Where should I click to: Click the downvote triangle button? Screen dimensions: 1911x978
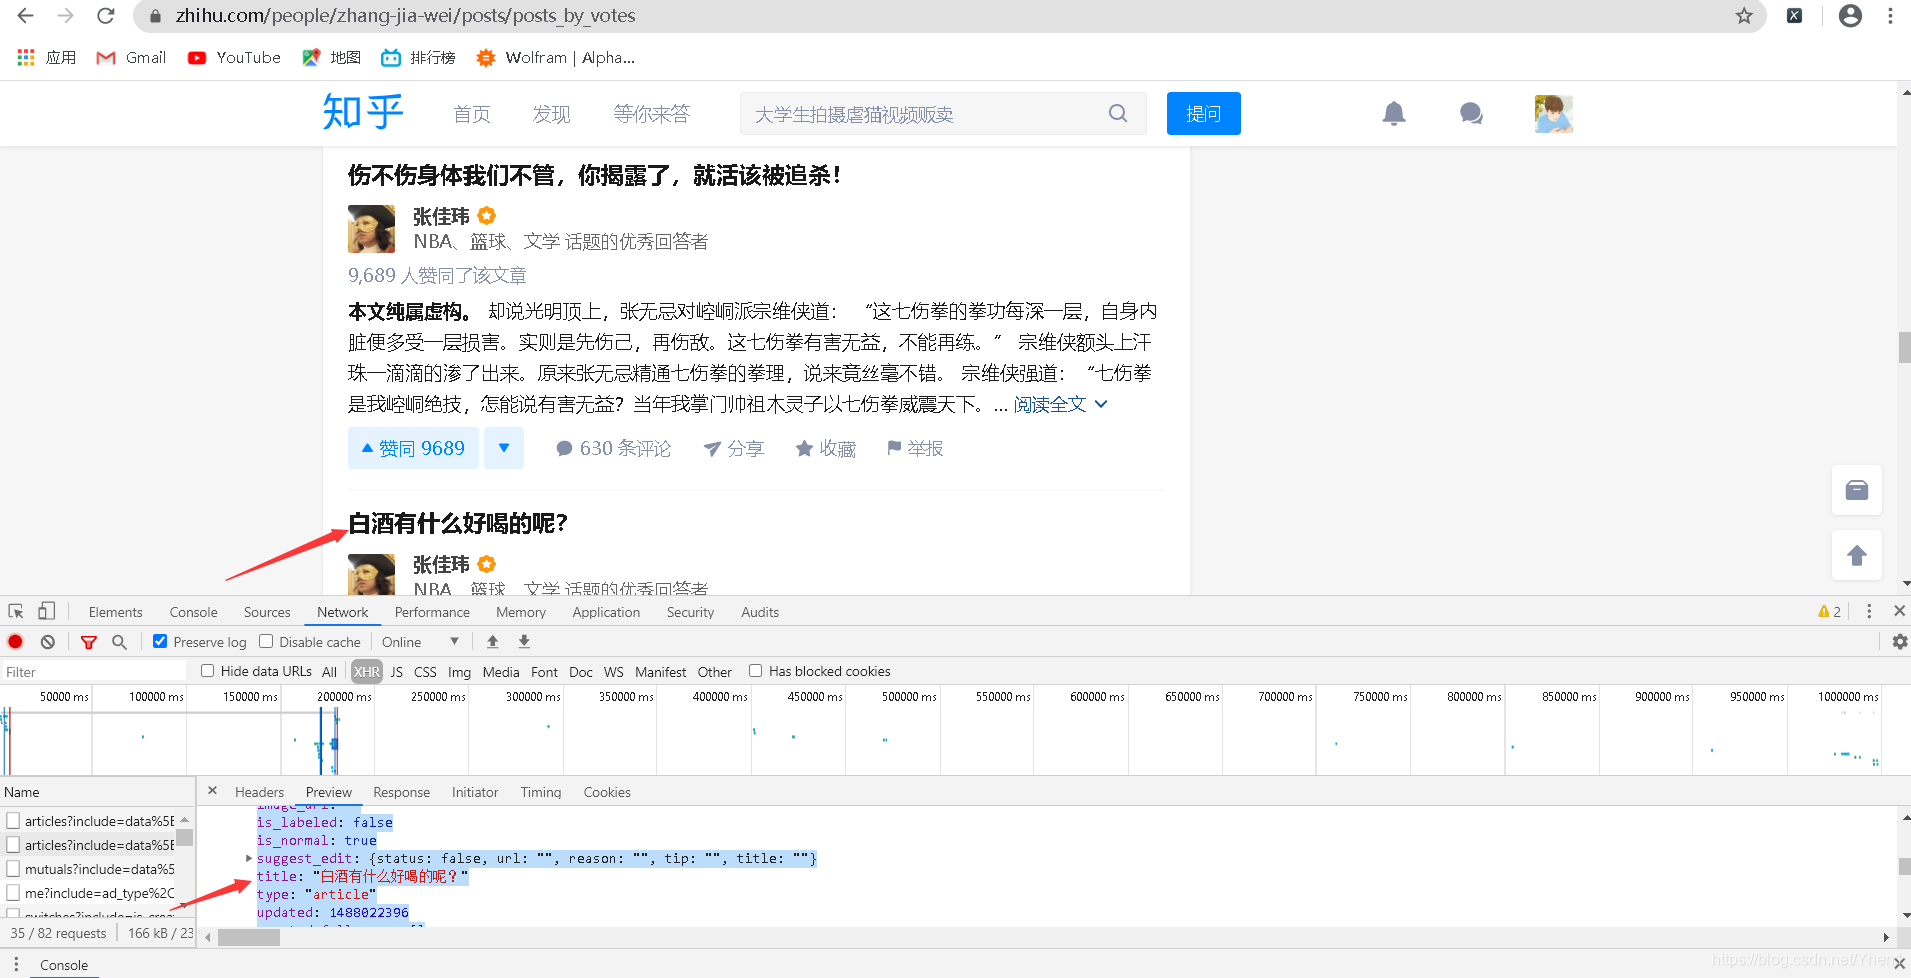[504, 448]
